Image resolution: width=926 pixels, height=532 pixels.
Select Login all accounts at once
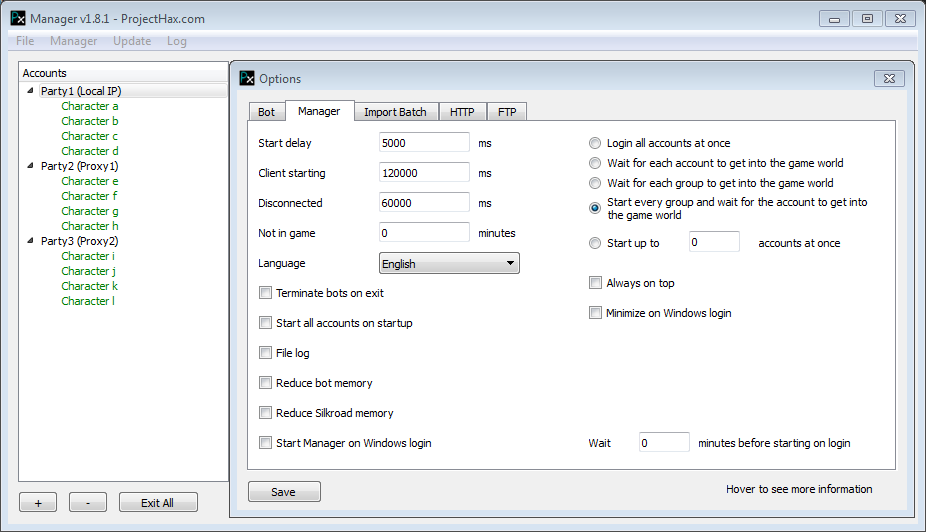(596, 143)
